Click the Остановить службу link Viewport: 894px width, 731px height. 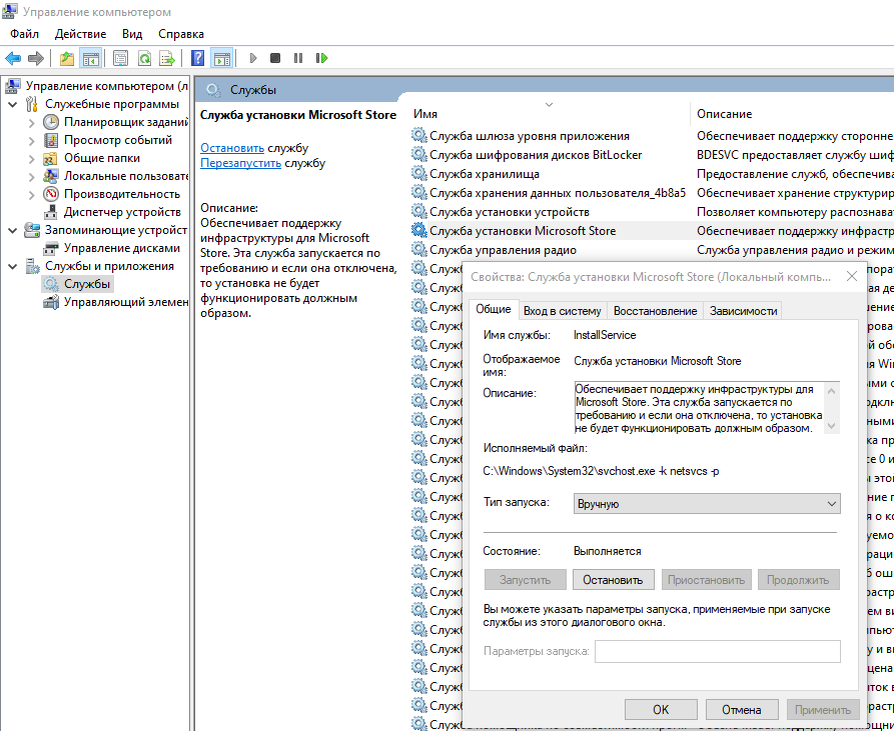point(232,148)
